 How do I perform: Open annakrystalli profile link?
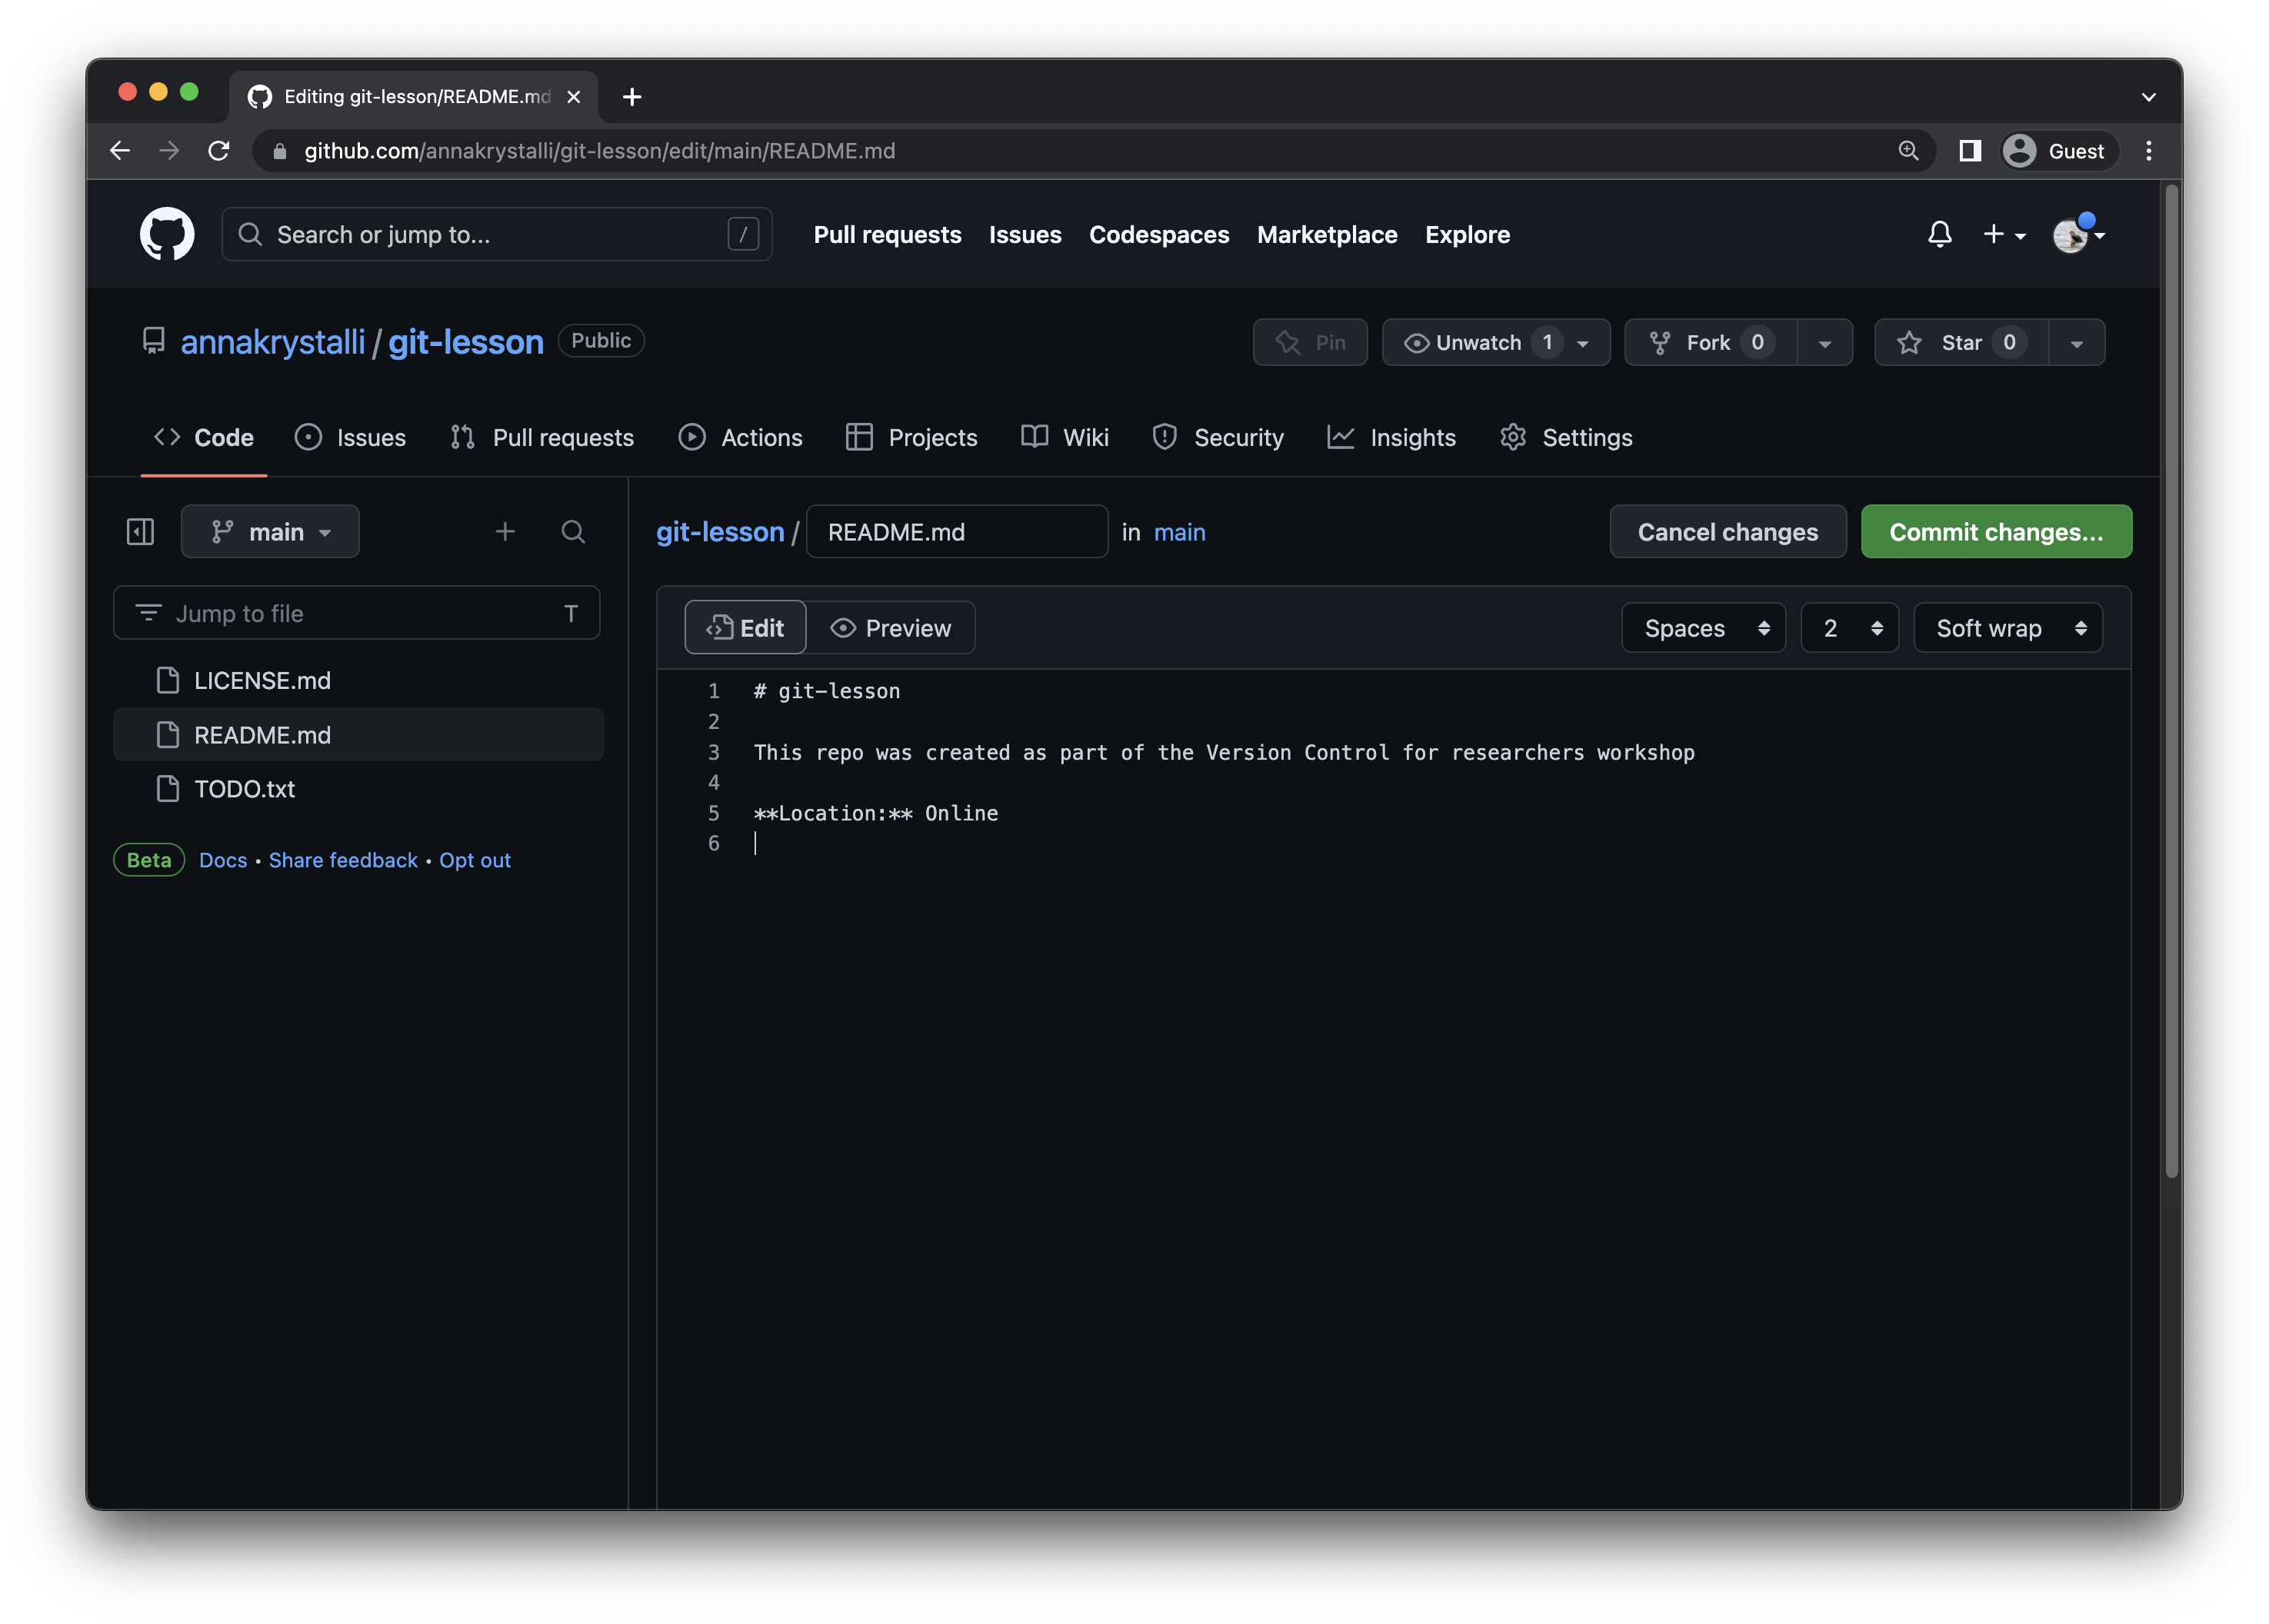[272, 342]
